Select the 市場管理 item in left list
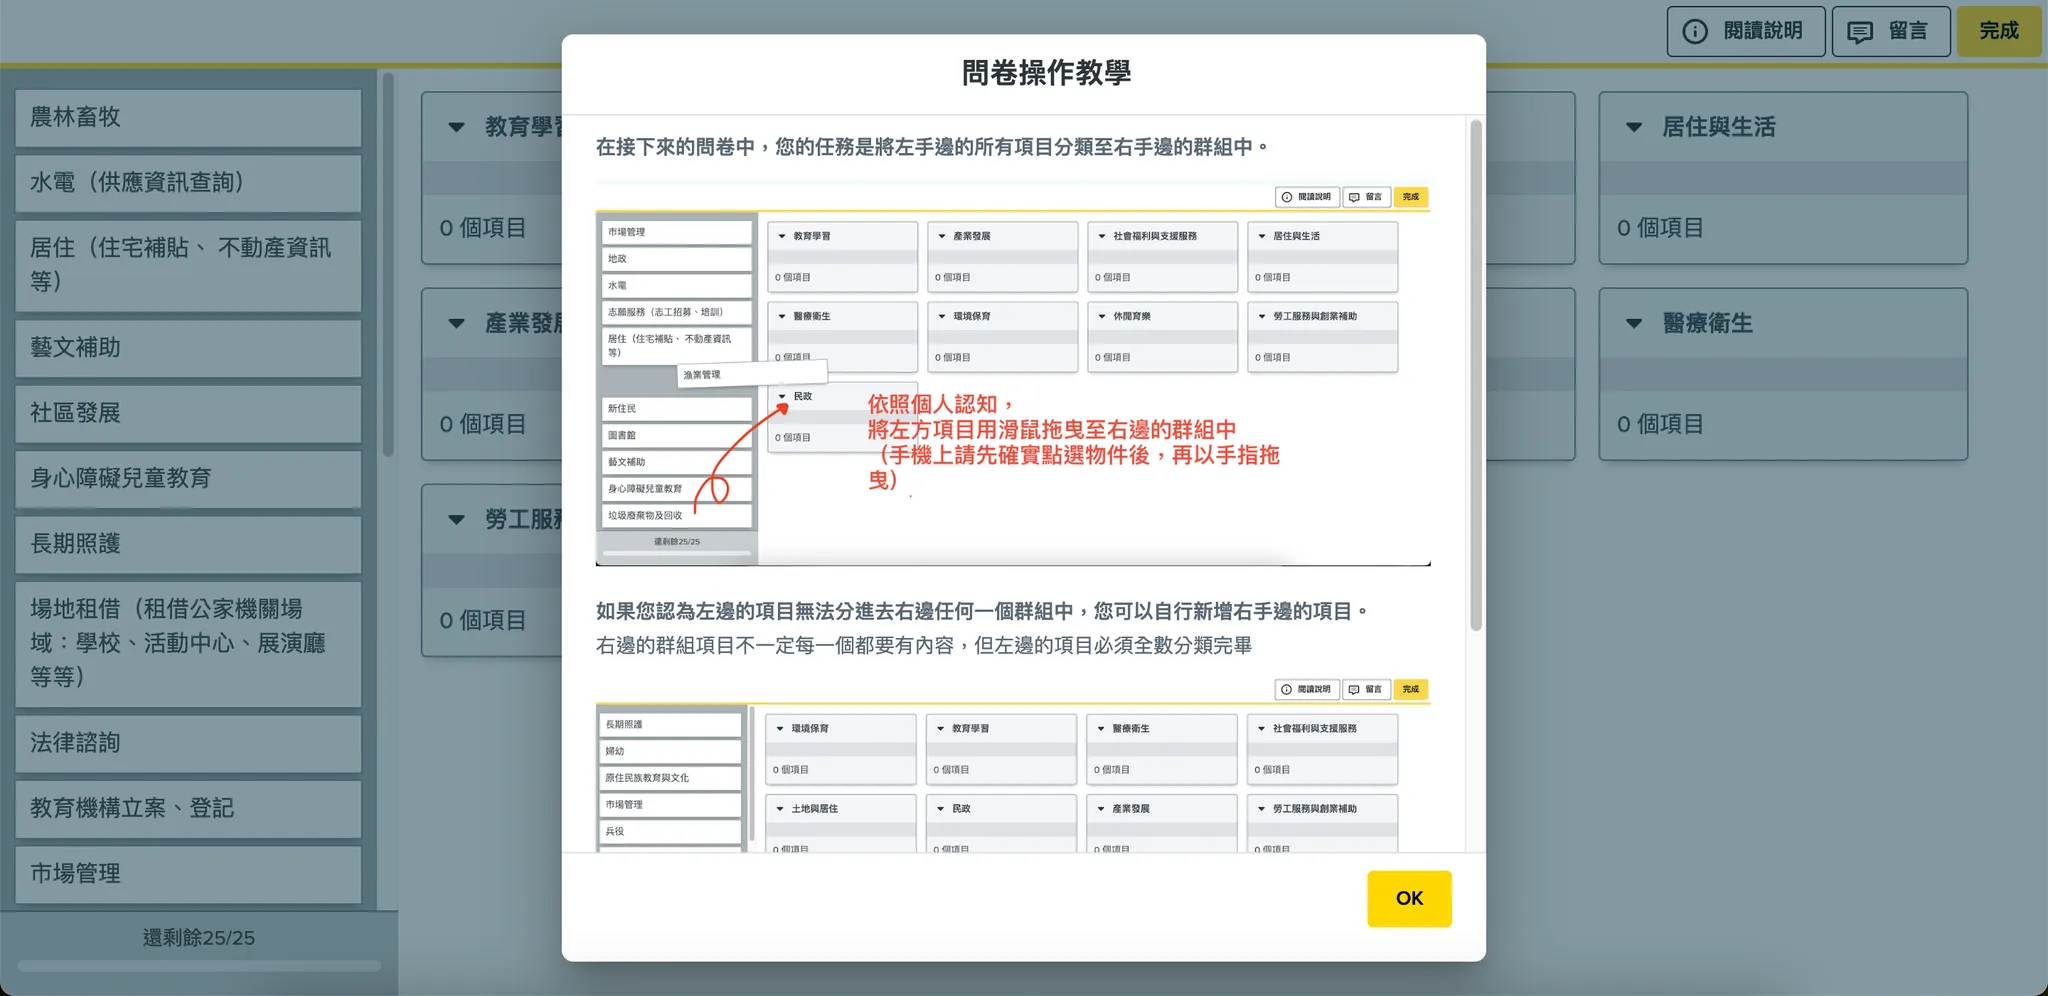2048x996 pixels. (x=188, y=874)
